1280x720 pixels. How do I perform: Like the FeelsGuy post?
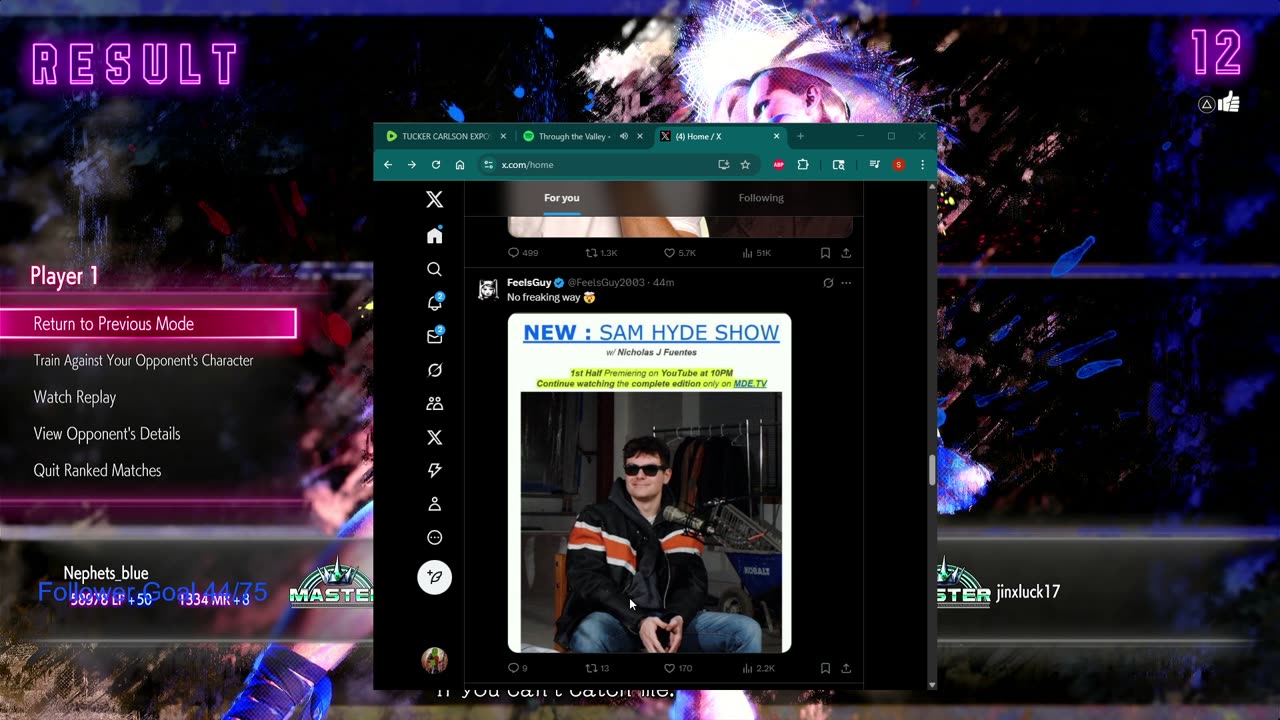[x=677, y=668]
